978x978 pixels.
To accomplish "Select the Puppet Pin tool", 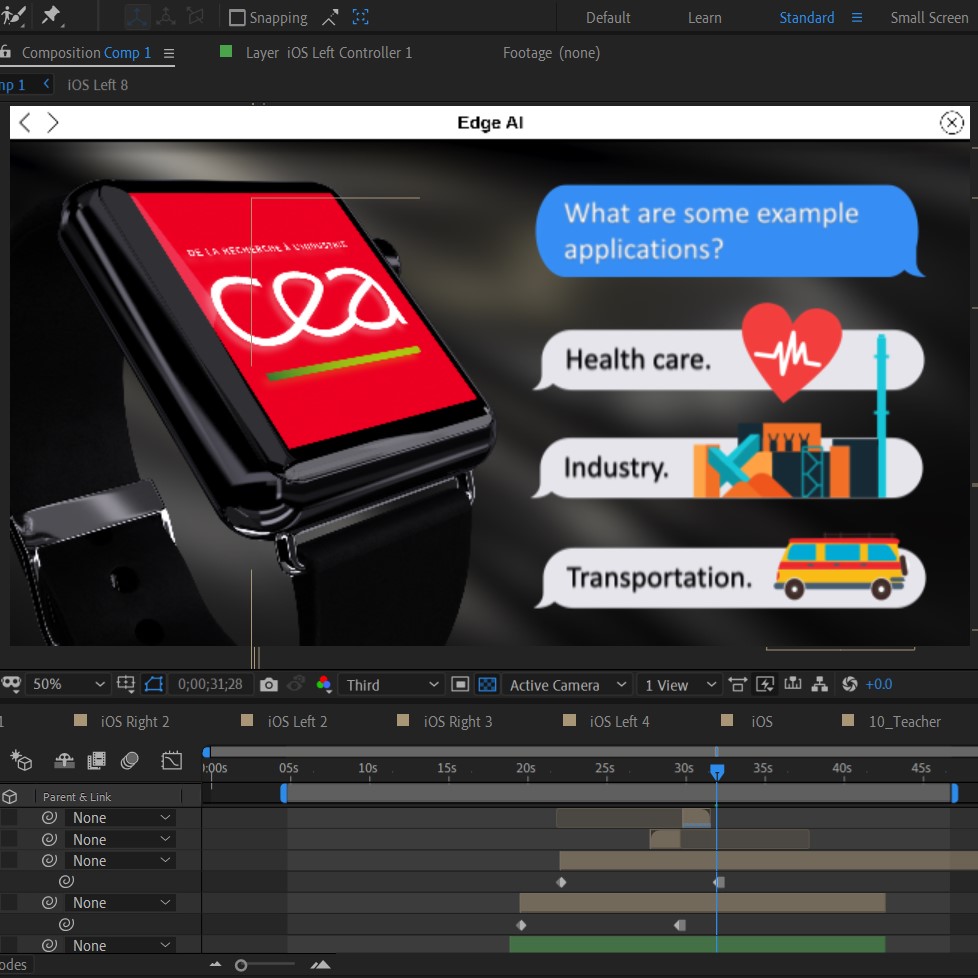I will [x=52, y=16].
